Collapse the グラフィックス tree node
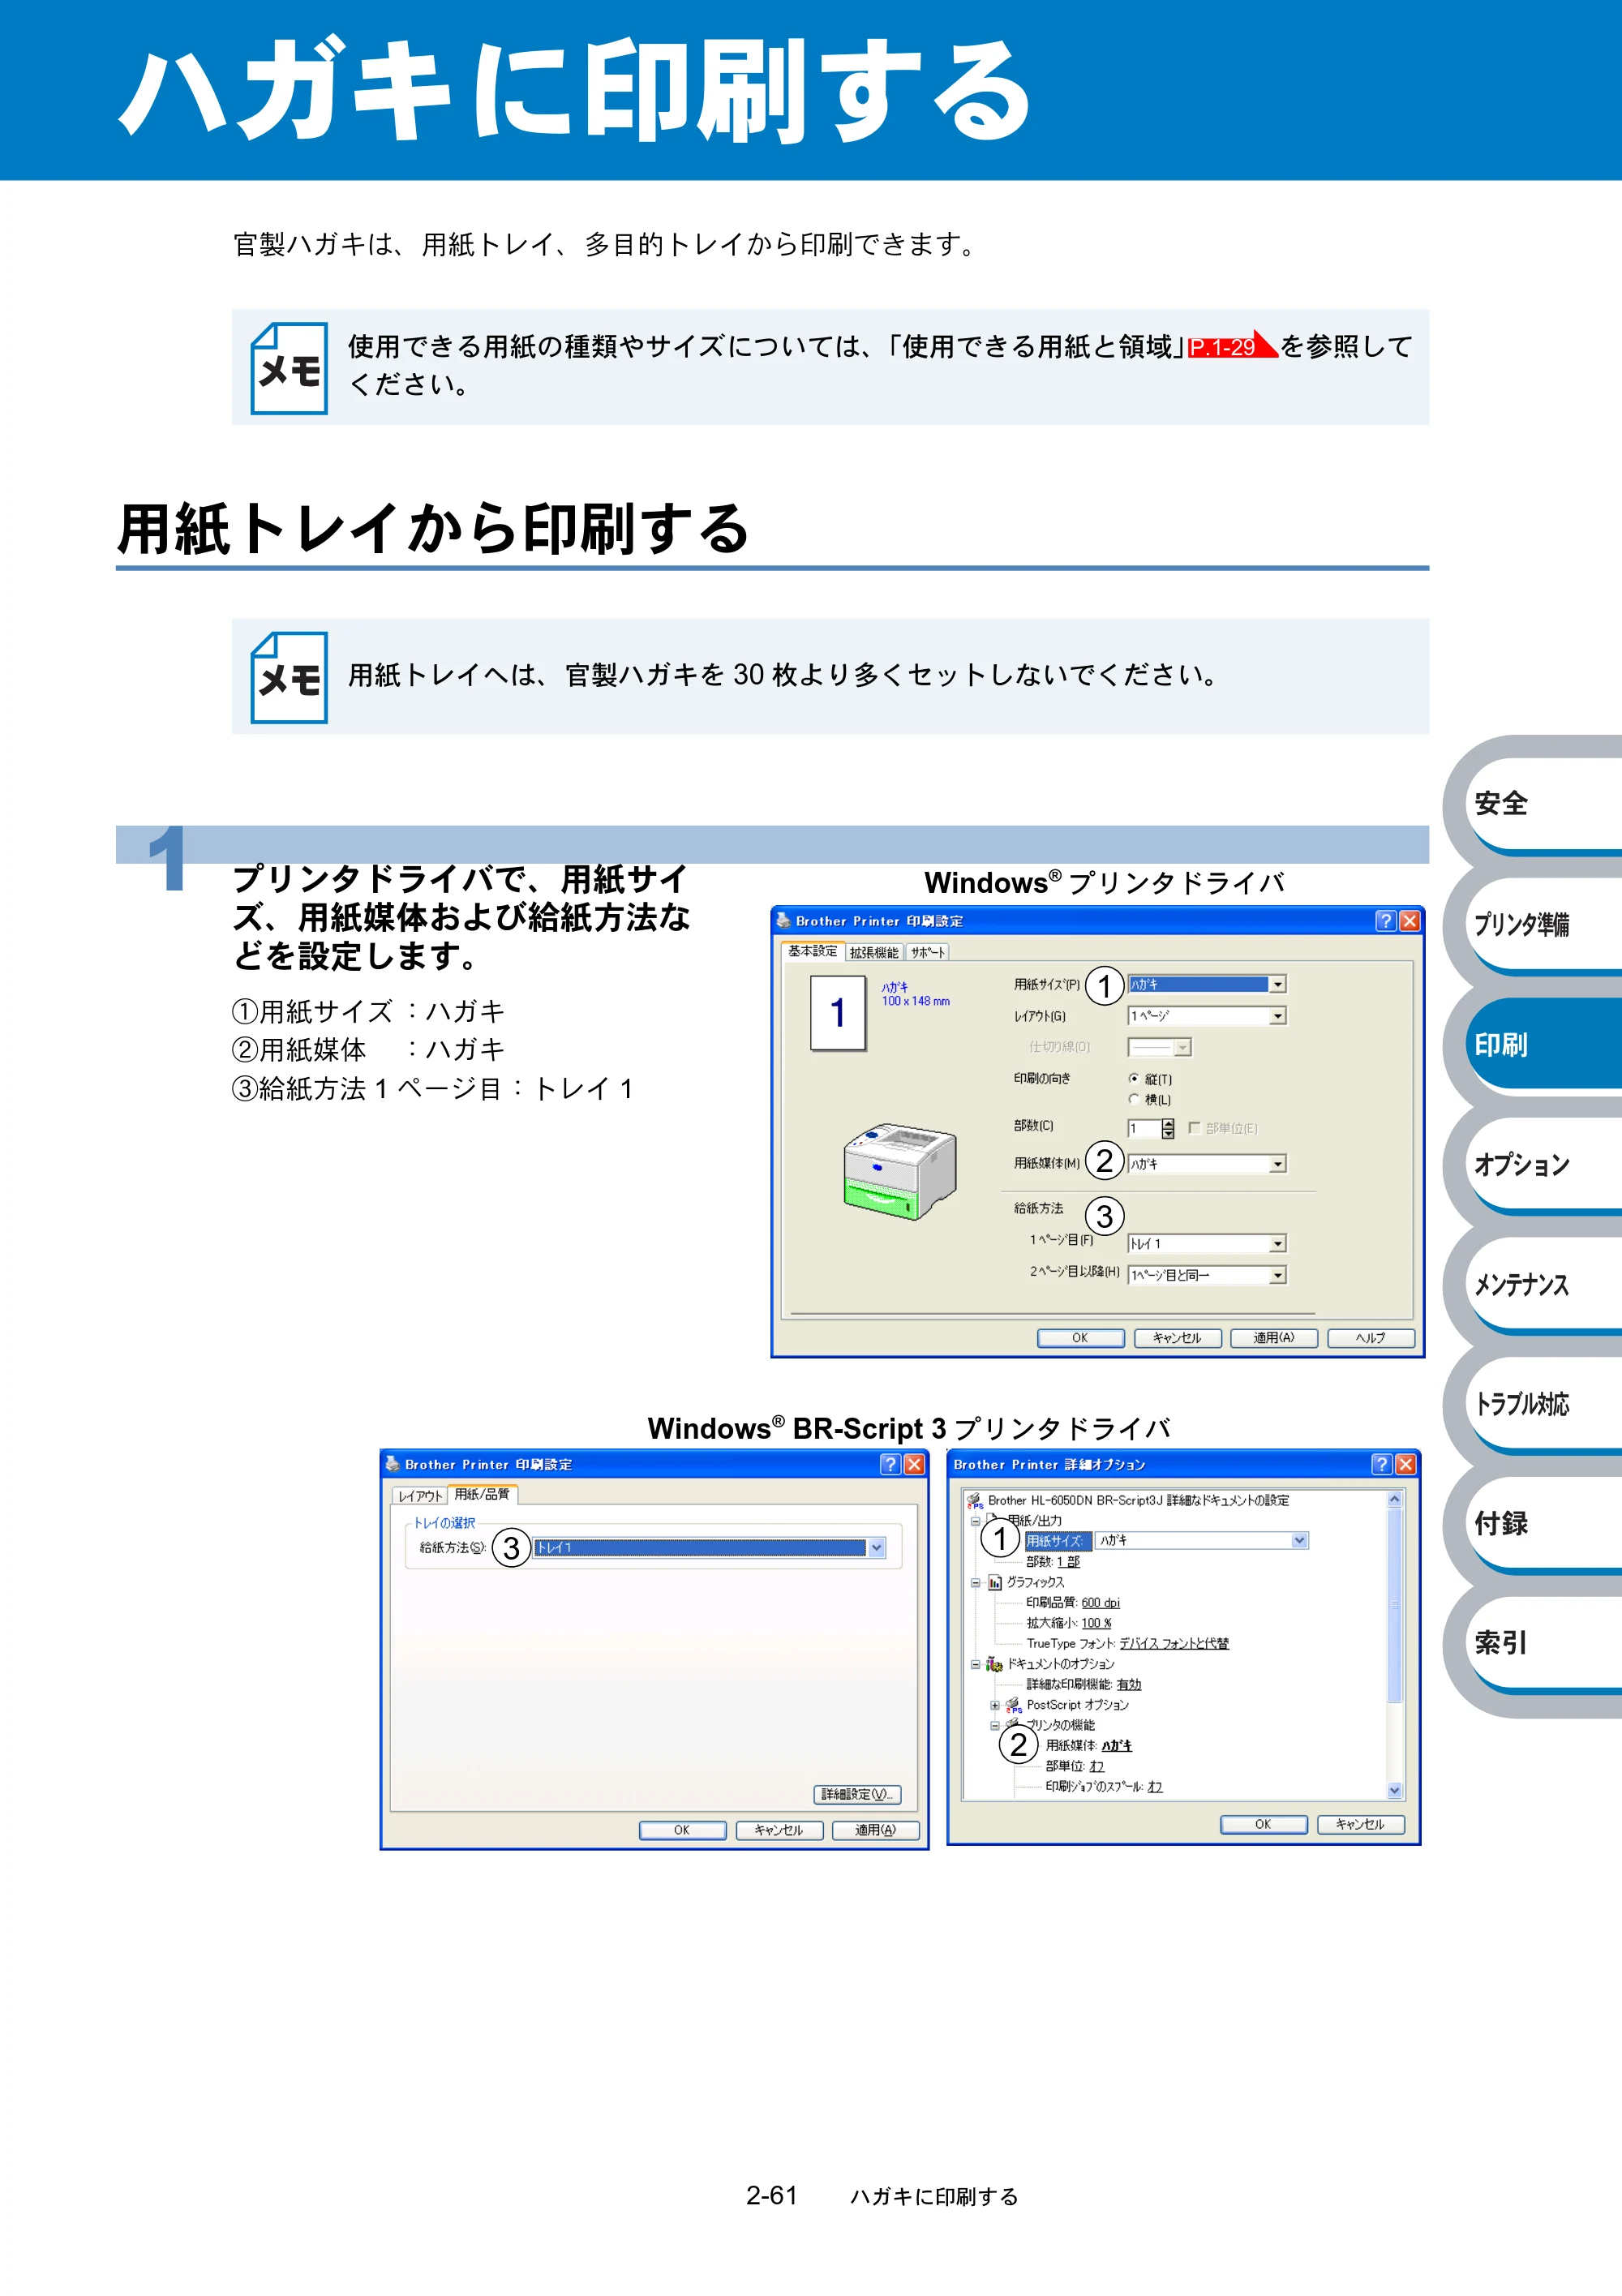Screen dimensions: 1622x2296 [x=975, y=1582]
